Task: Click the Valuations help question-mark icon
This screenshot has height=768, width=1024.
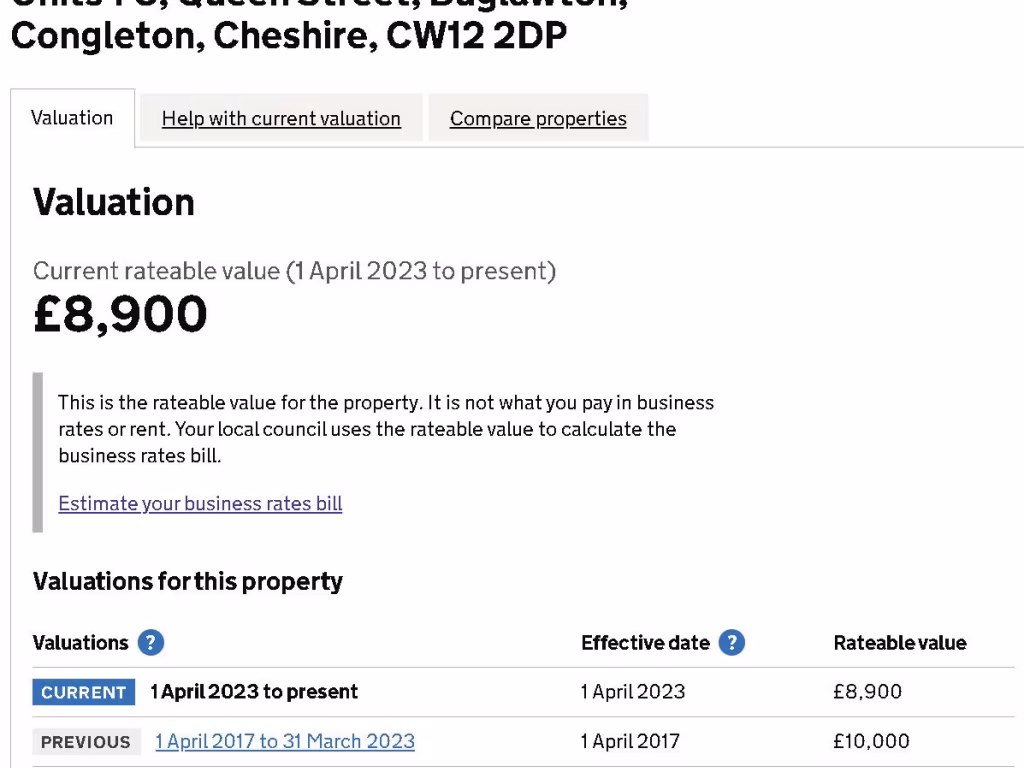Action: click(x=151, y=643)
